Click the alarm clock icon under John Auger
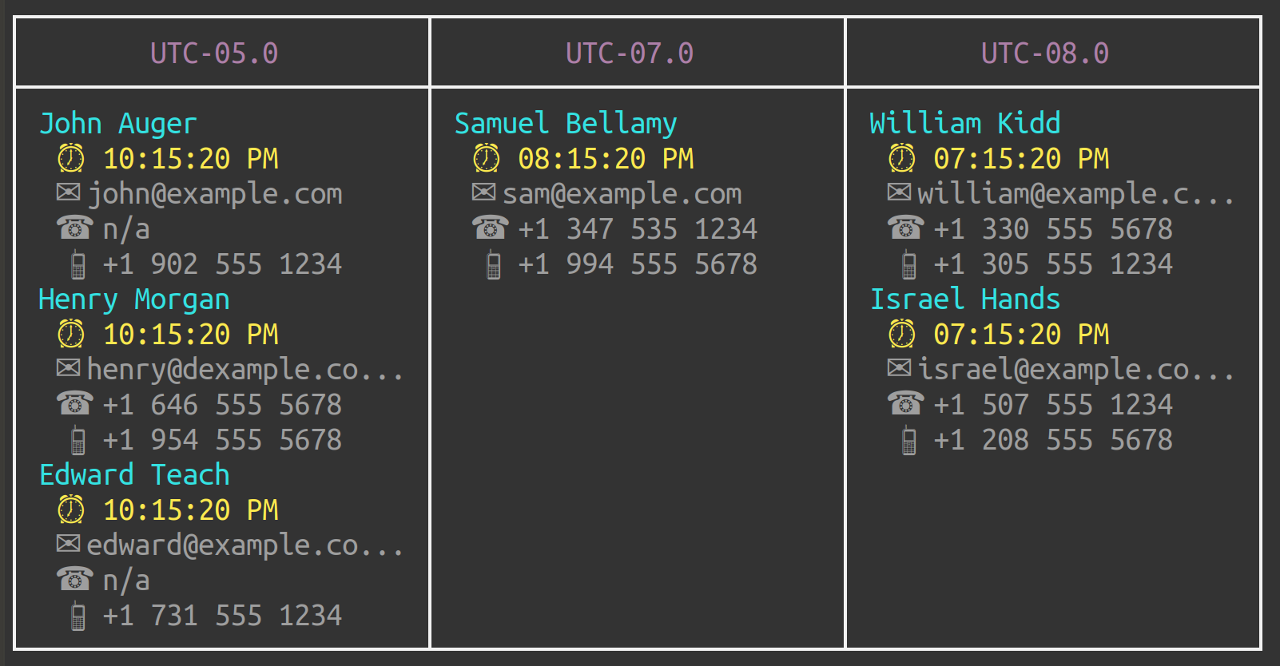 click(x=71, y=158)
